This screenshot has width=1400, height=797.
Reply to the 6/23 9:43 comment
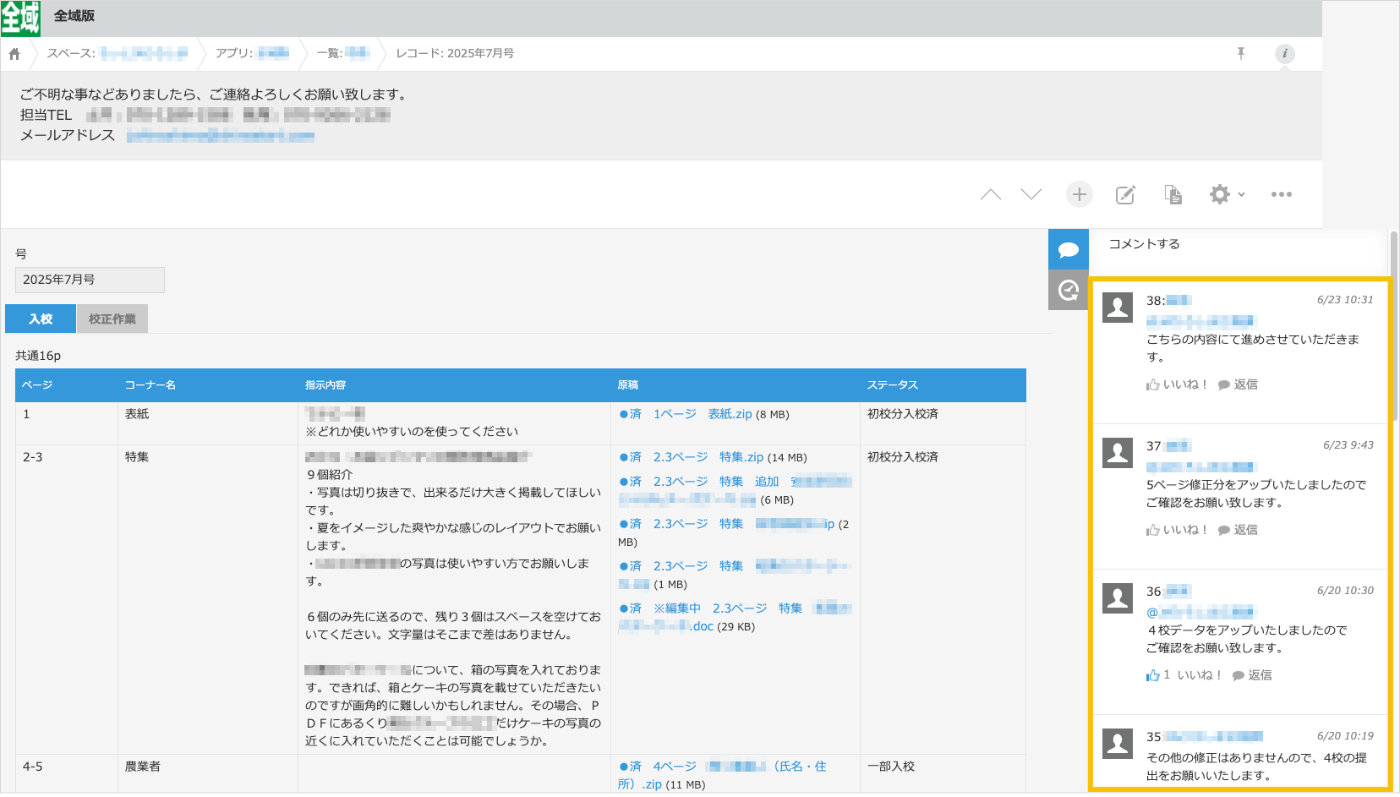point(1238,530)
